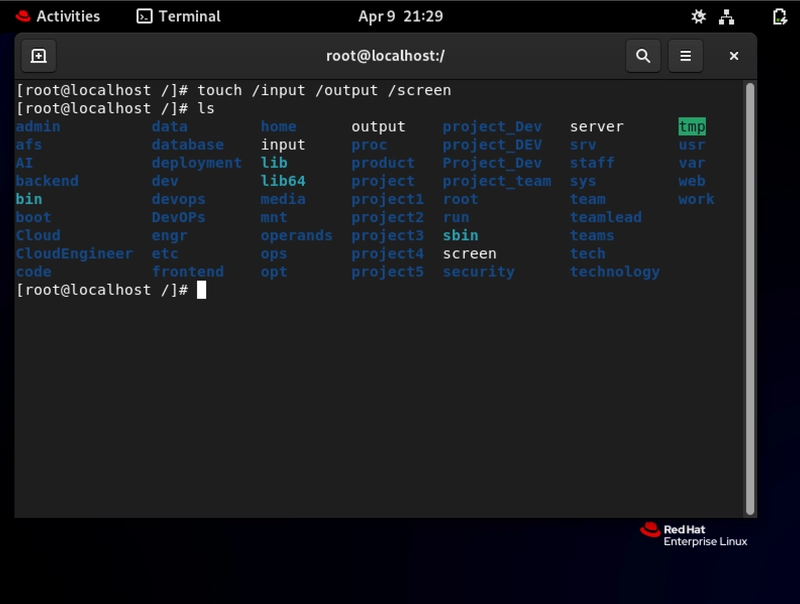The height and width of the screenshot is (604, 800).
Task: Open the clock showing Apr 9 21:29
Action: (x=401, y=16)
